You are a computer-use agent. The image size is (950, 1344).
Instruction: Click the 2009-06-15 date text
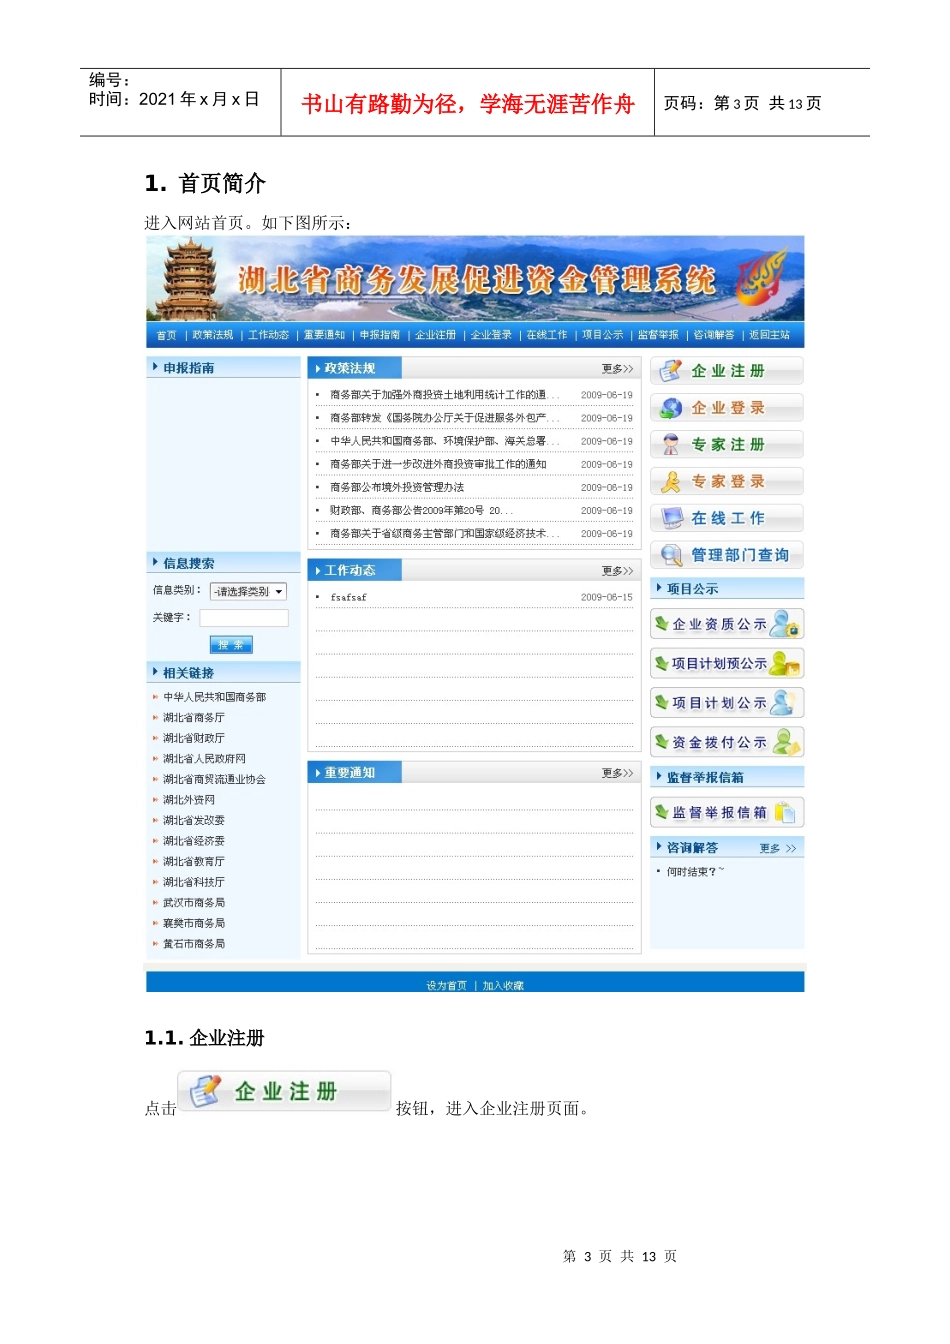pyautogui.click(x=607, y=597)
